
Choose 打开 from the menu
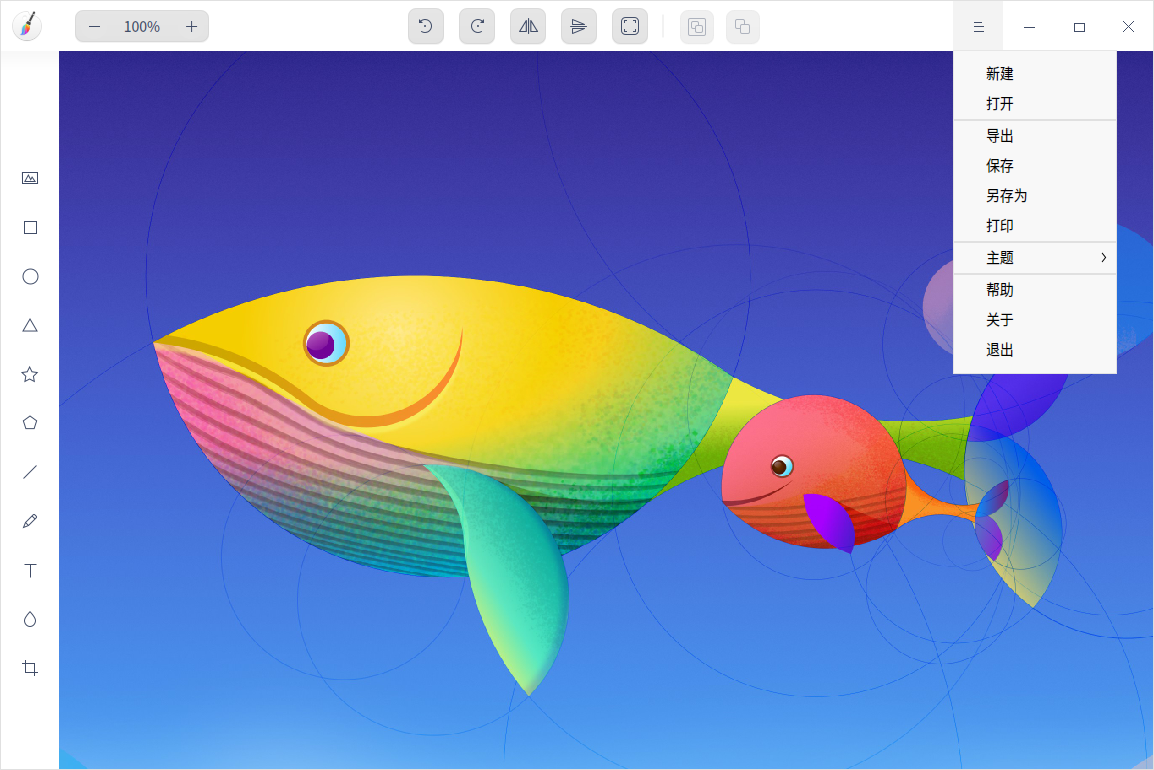pos(1035,104)
